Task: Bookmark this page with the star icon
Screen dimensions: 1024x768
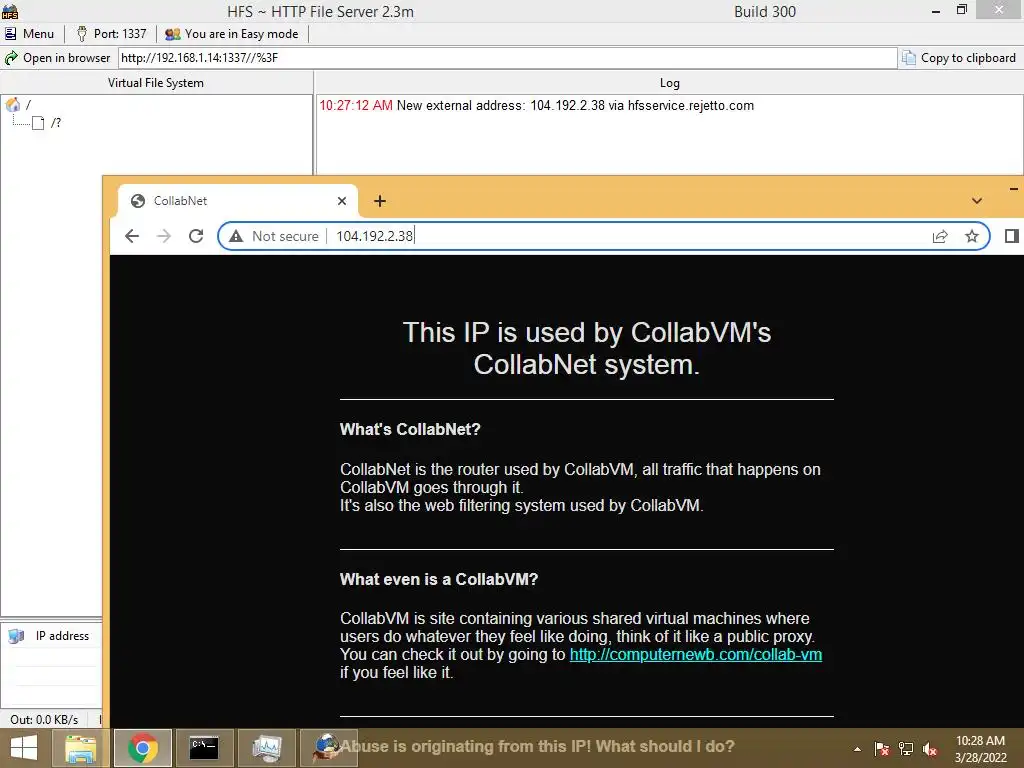Action: (972, 236)
